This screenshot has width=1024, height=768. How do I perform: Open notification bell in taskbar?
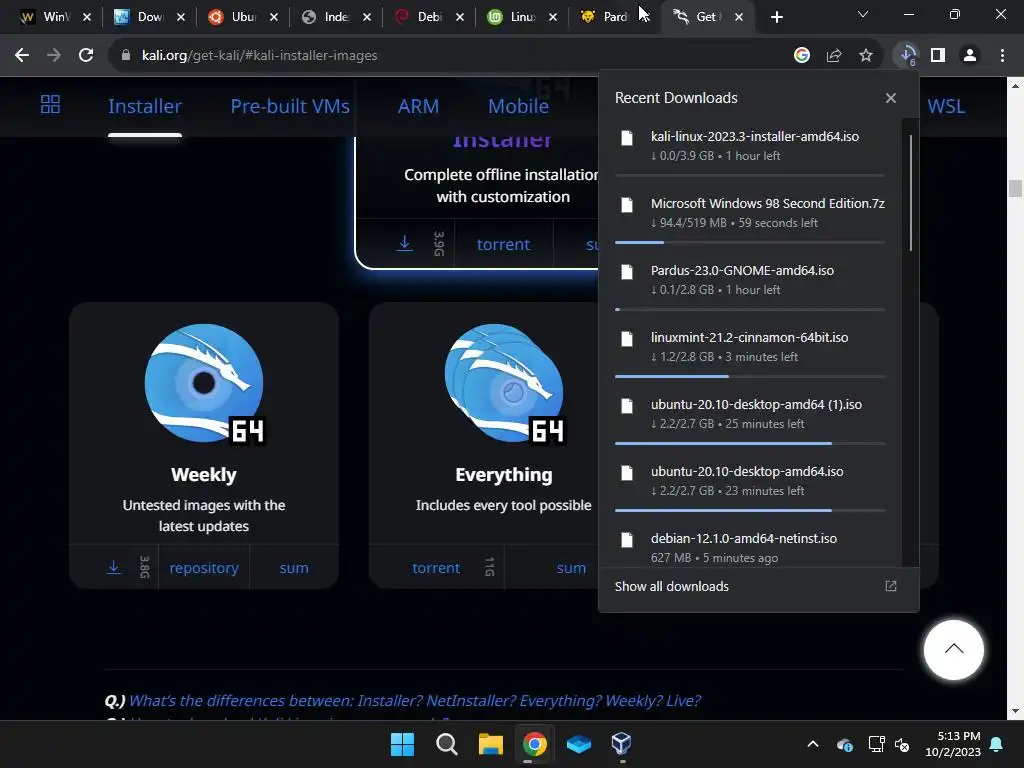click(997, 744)
